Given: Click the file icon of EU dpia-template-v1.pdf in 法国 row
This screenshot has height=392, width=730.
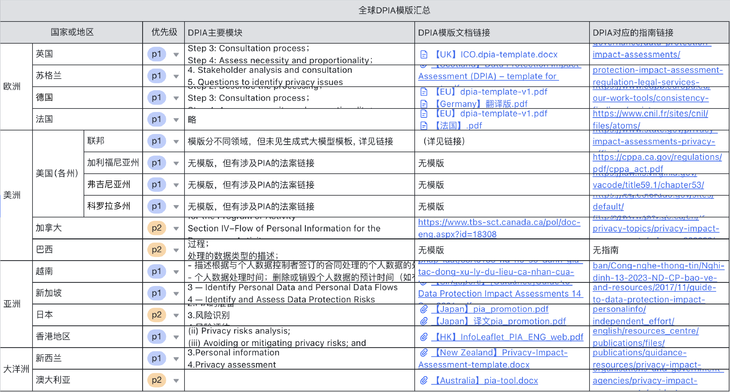Looking at the screenshot, I should point(424,114).
